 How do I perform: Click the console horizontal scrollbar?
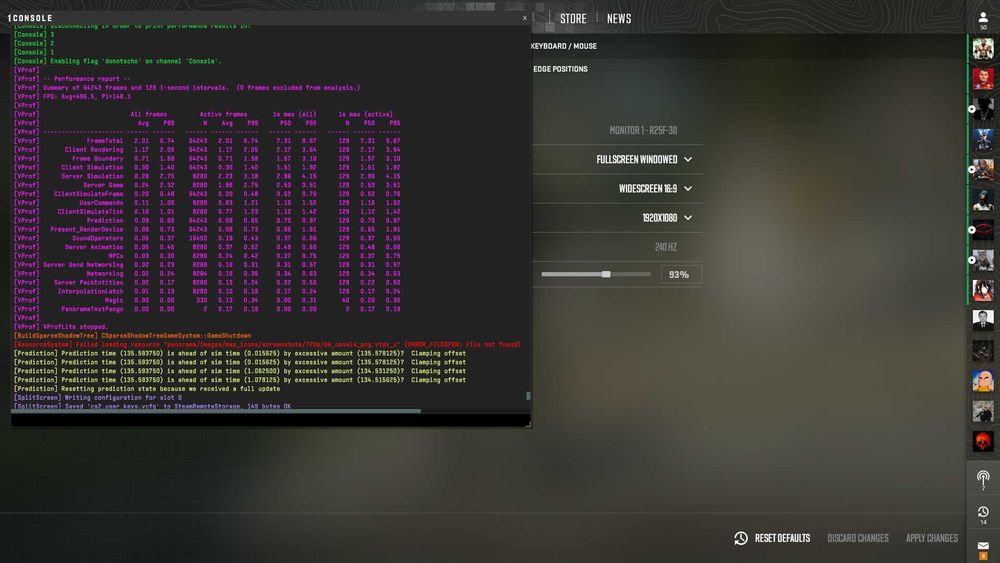coord(216,411)
